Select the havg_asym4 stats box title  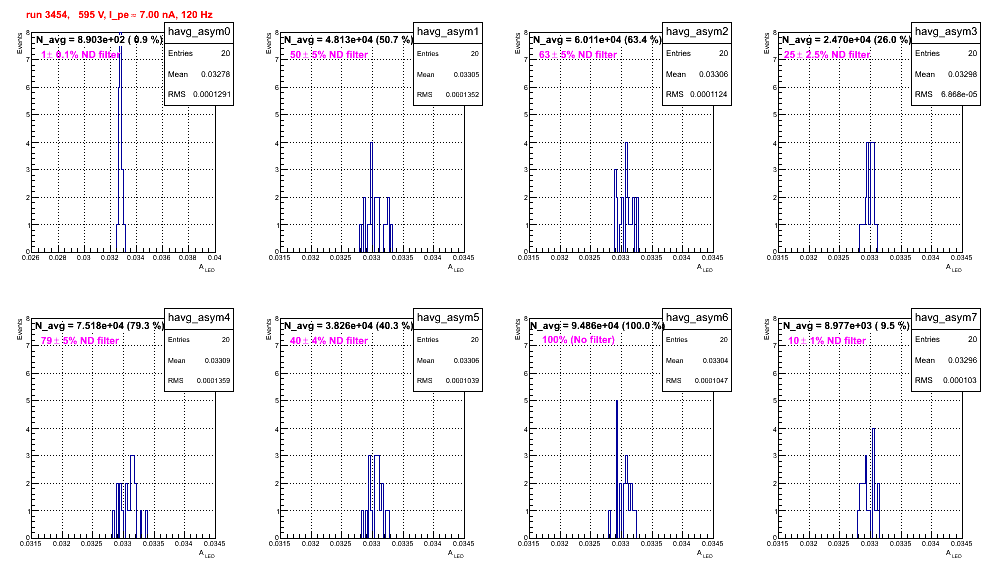pyautogui.click(x=199, y=318)
